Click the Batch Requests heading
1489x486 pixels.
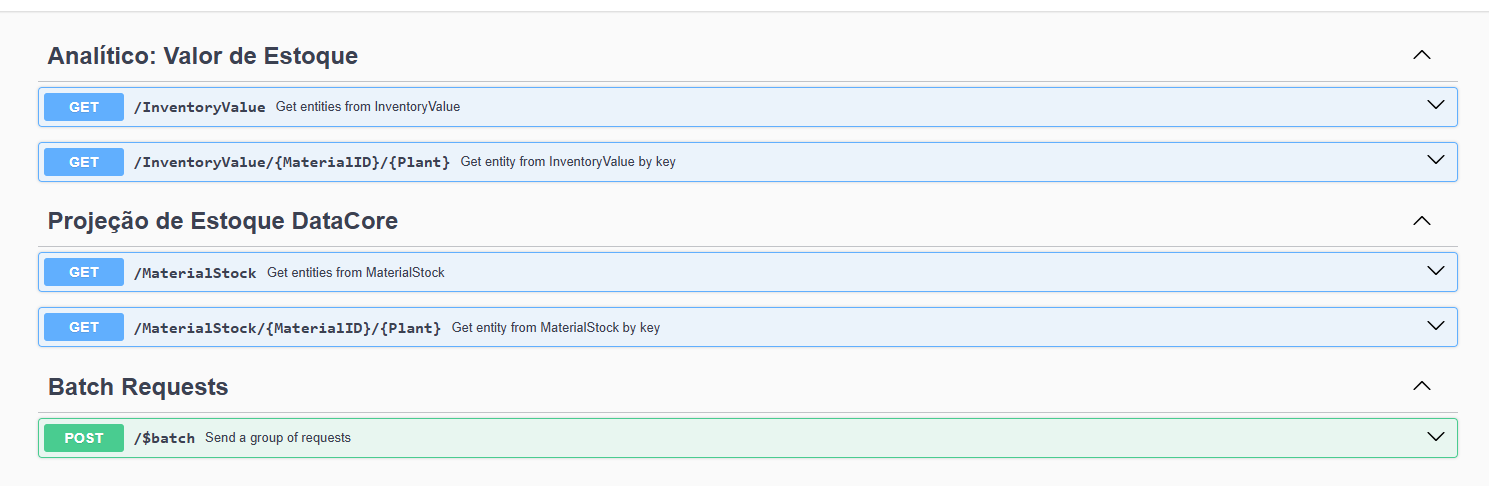(138, 387)
